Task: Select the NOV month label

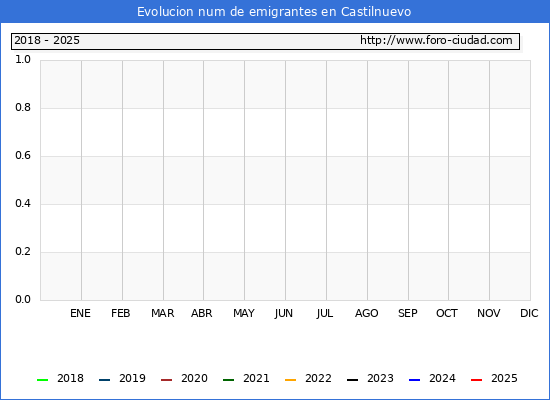Action: point(489,313)
